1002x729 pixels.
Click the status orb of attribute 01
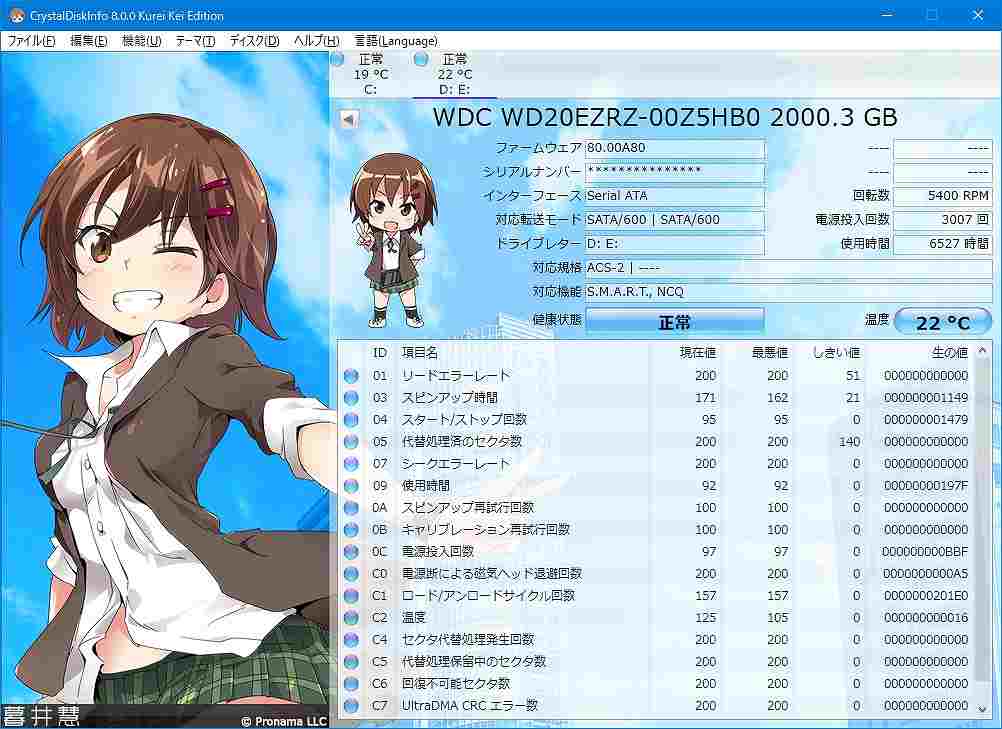point(351,376)
